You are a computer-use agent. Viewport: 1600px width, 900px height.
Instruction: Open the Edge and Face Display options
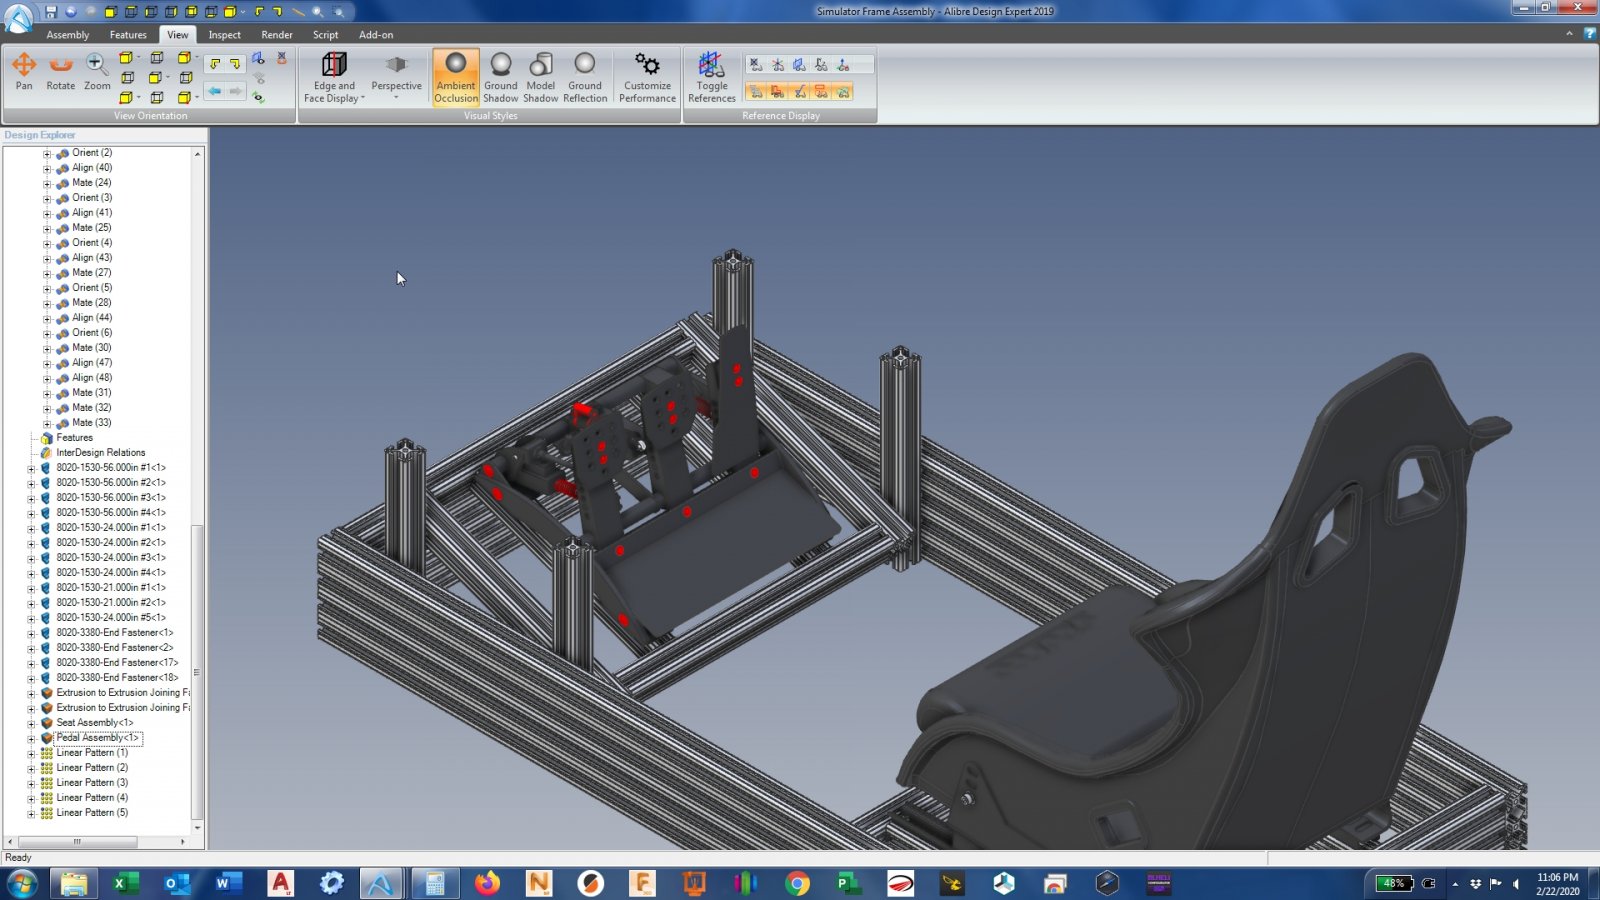point(335,77)
